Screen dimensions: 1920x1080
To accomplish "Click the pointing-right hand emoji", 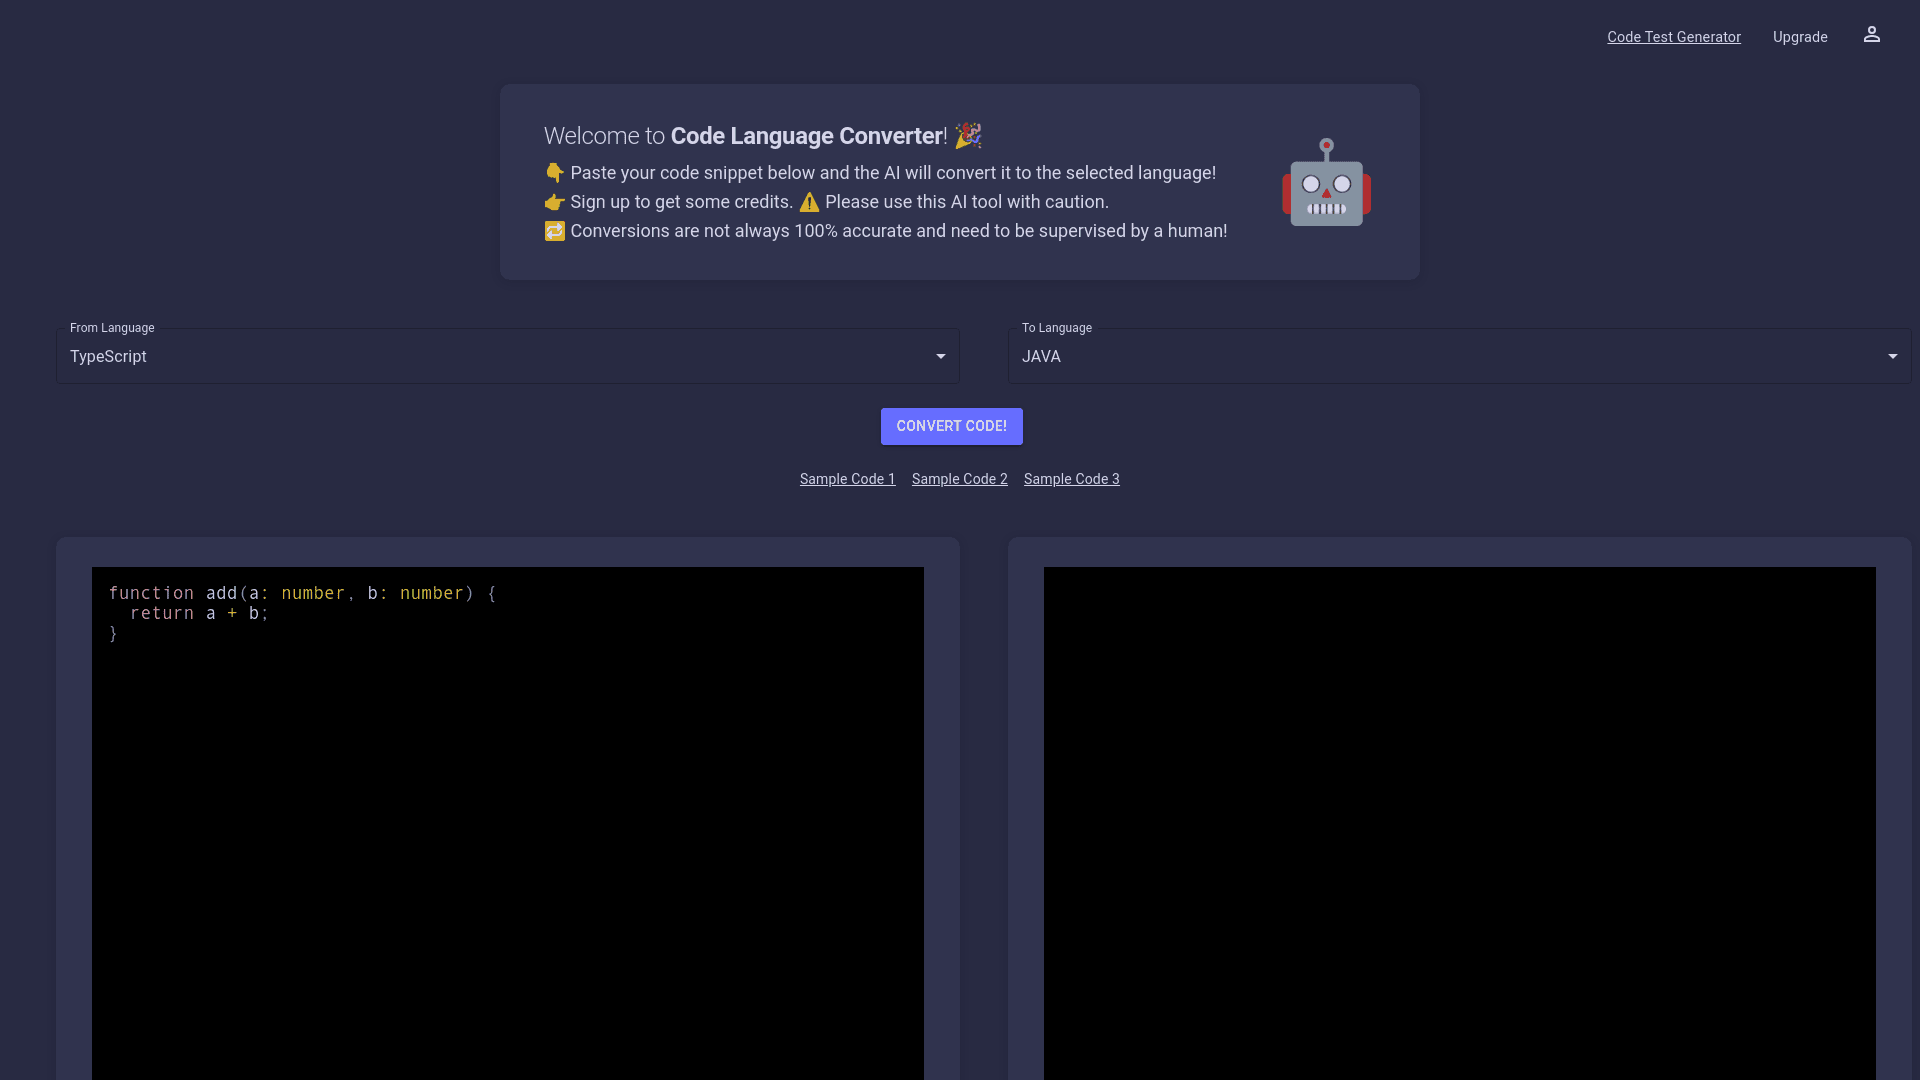I will (x=554, y=202).
